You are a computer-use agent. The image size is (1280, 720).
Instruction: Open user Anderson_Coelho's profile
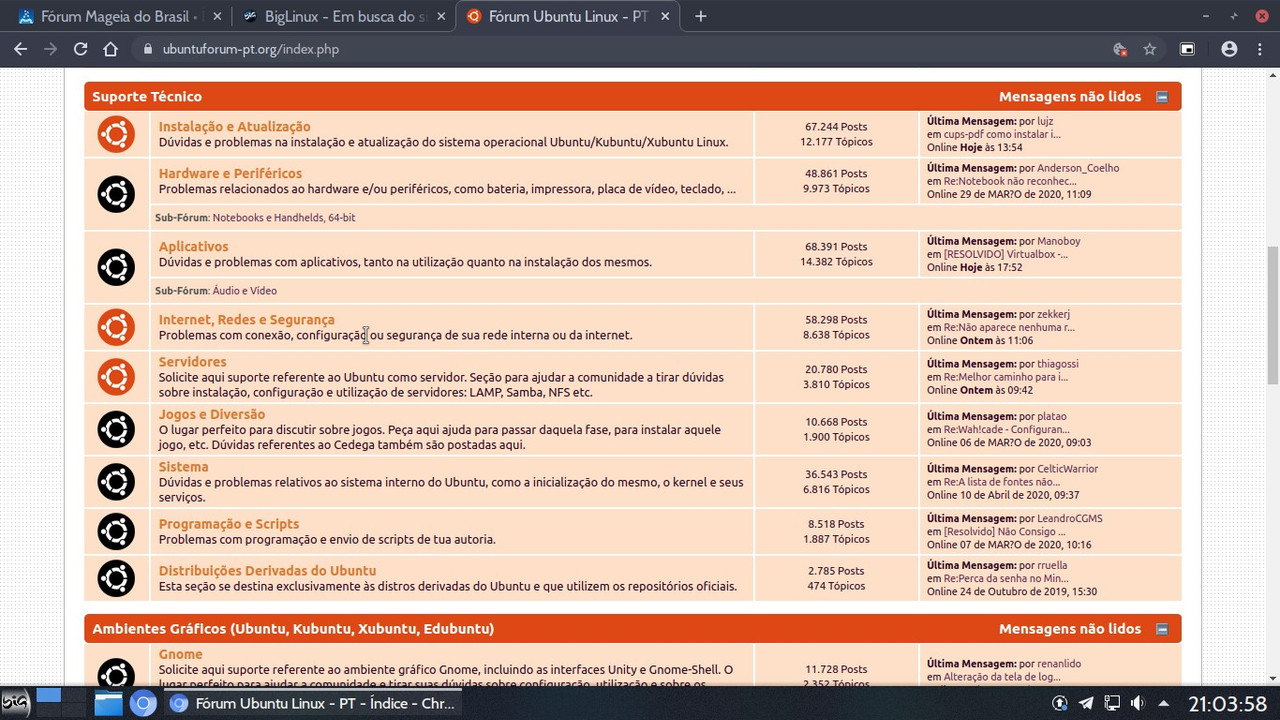(x=1078, y=168)
